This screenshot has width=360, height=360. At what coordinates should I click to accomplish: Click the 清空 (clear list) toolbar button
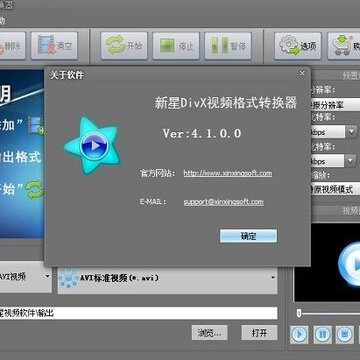tap(54, 46)
